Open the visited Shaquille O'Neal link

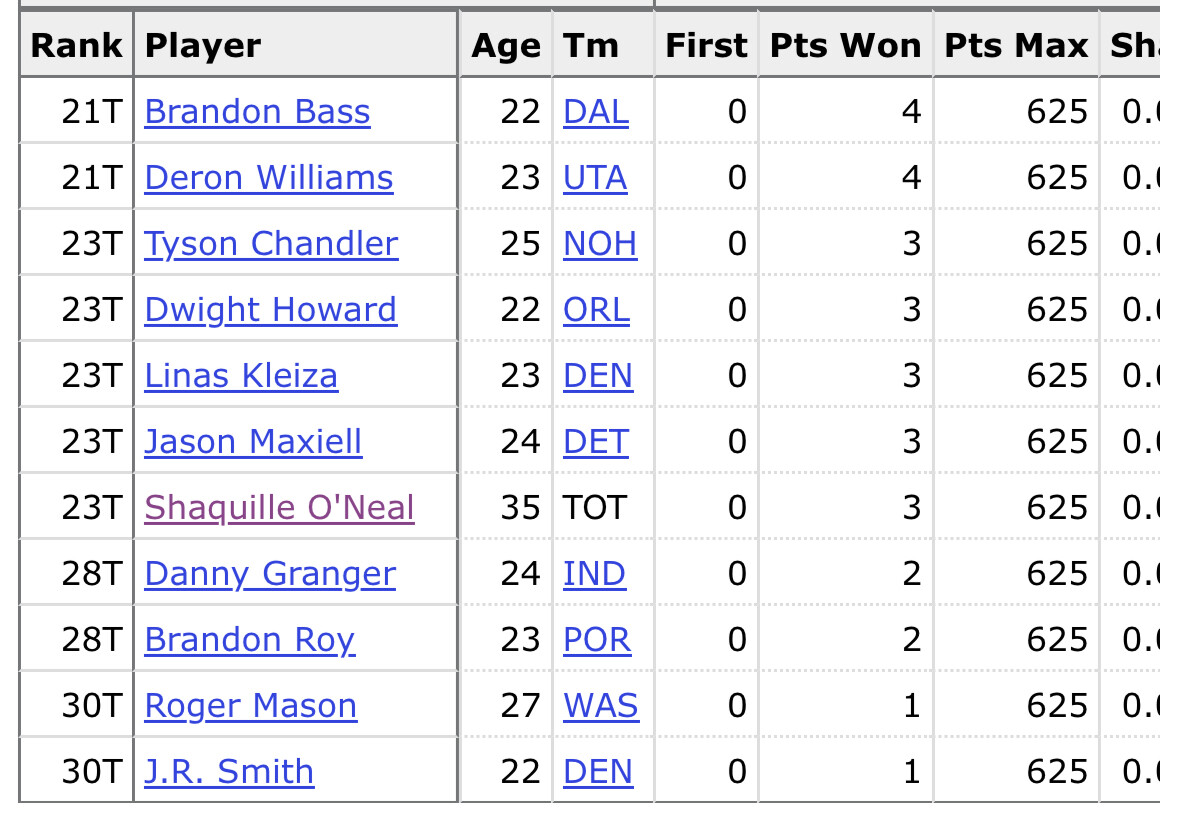[x=279, y=508]
